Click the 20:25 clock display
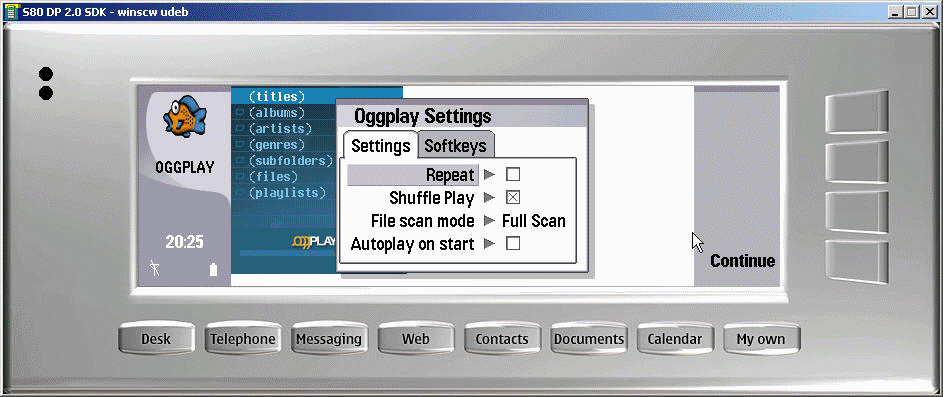This screenshot has height=397, width=943. pos(185,242)
